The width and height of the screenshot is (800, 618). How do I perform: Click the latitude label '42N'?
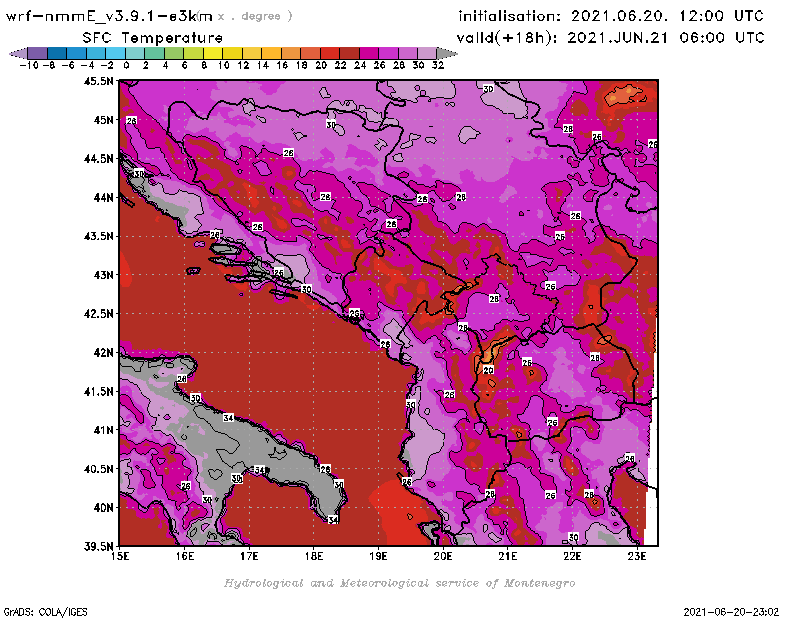click(103, 353)
